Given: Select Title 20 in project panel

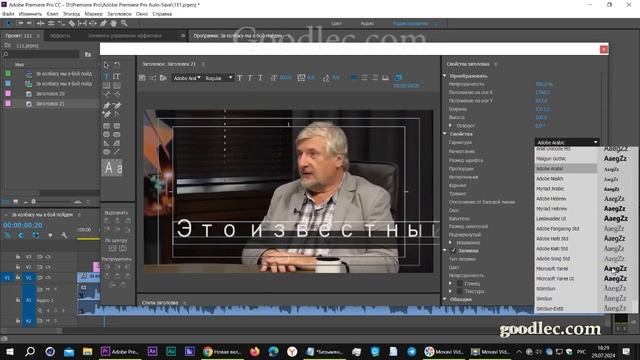Looking at the screenshot, I should [51, 93].
